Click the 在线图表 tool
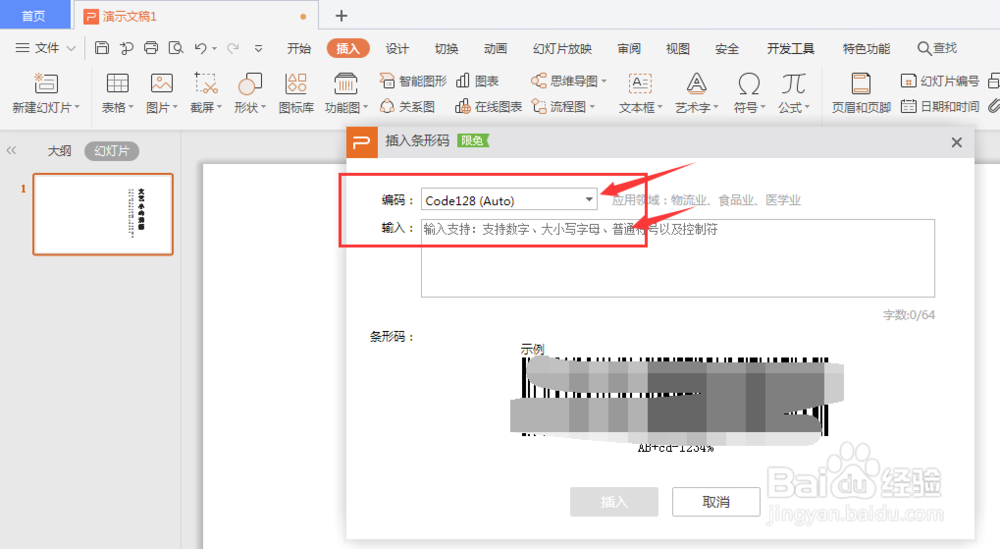Screen dimensions: 1000x549 point(489,106)
